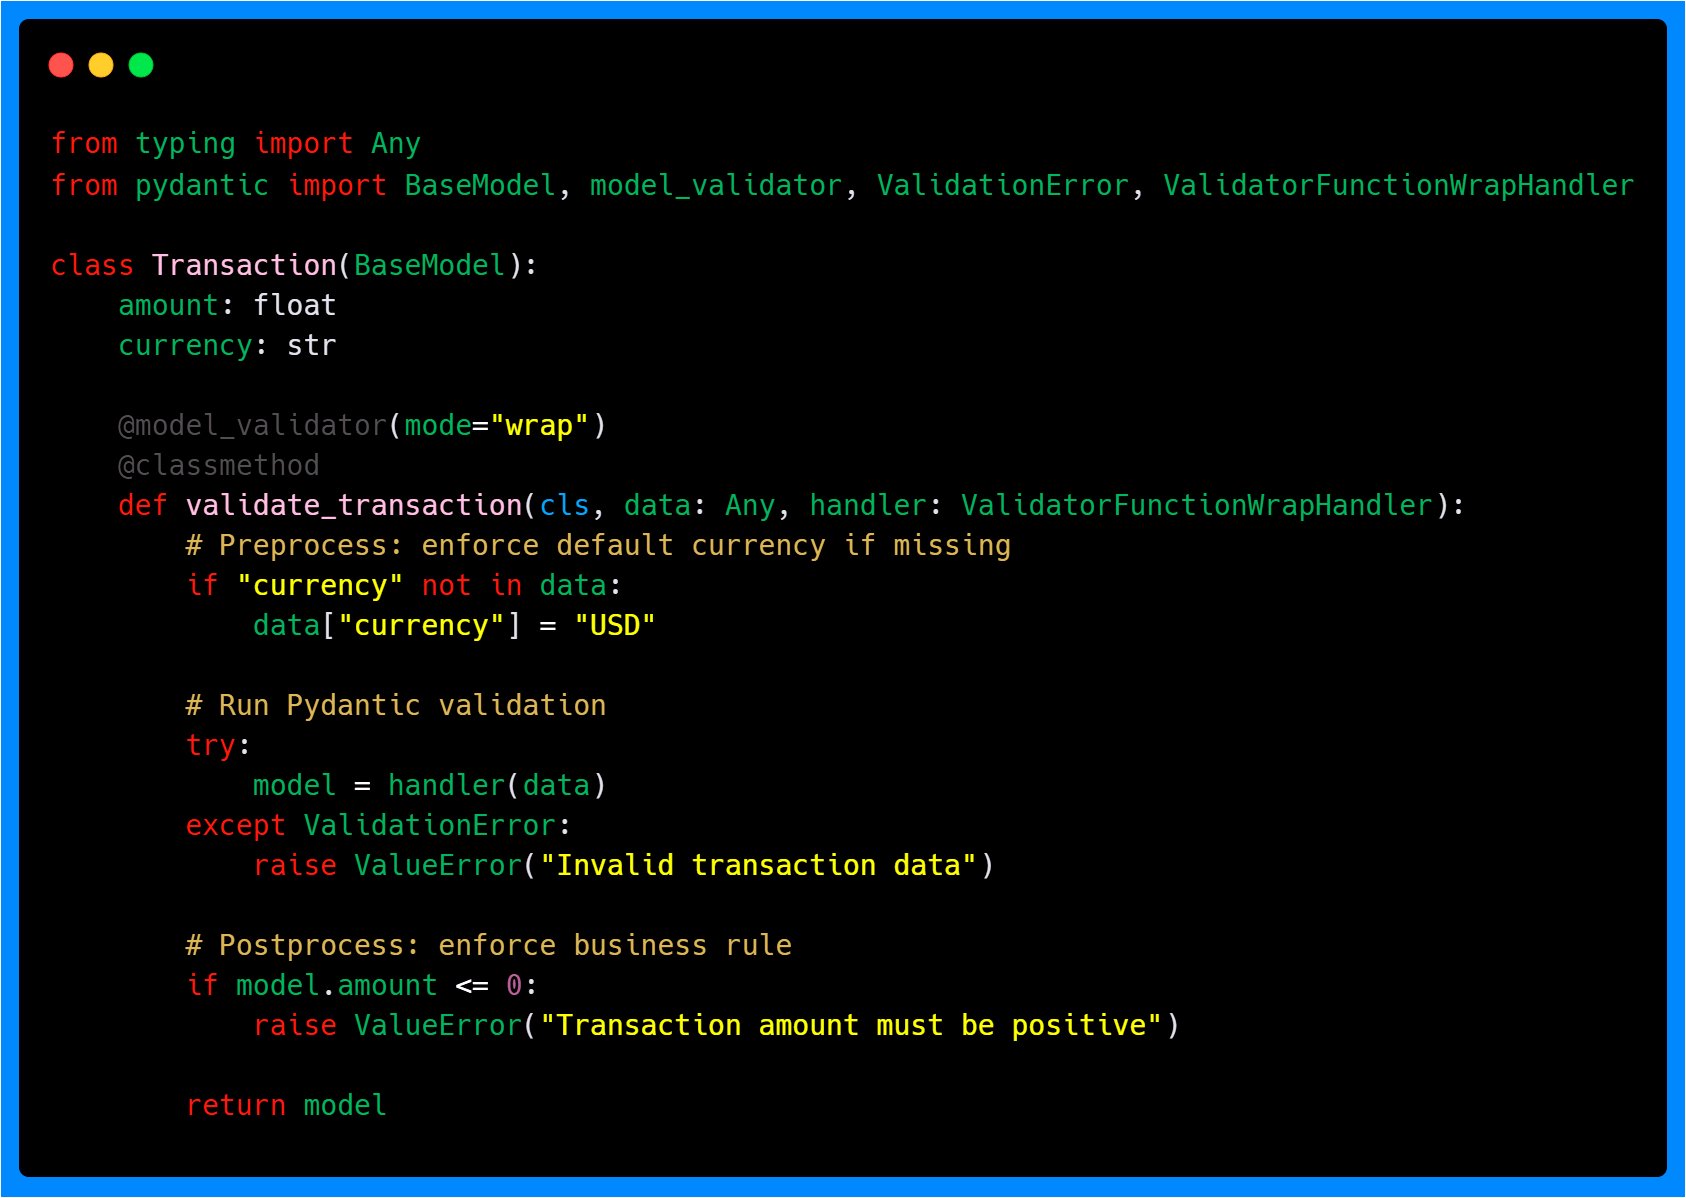Click the ValidationError import token

1000,185
